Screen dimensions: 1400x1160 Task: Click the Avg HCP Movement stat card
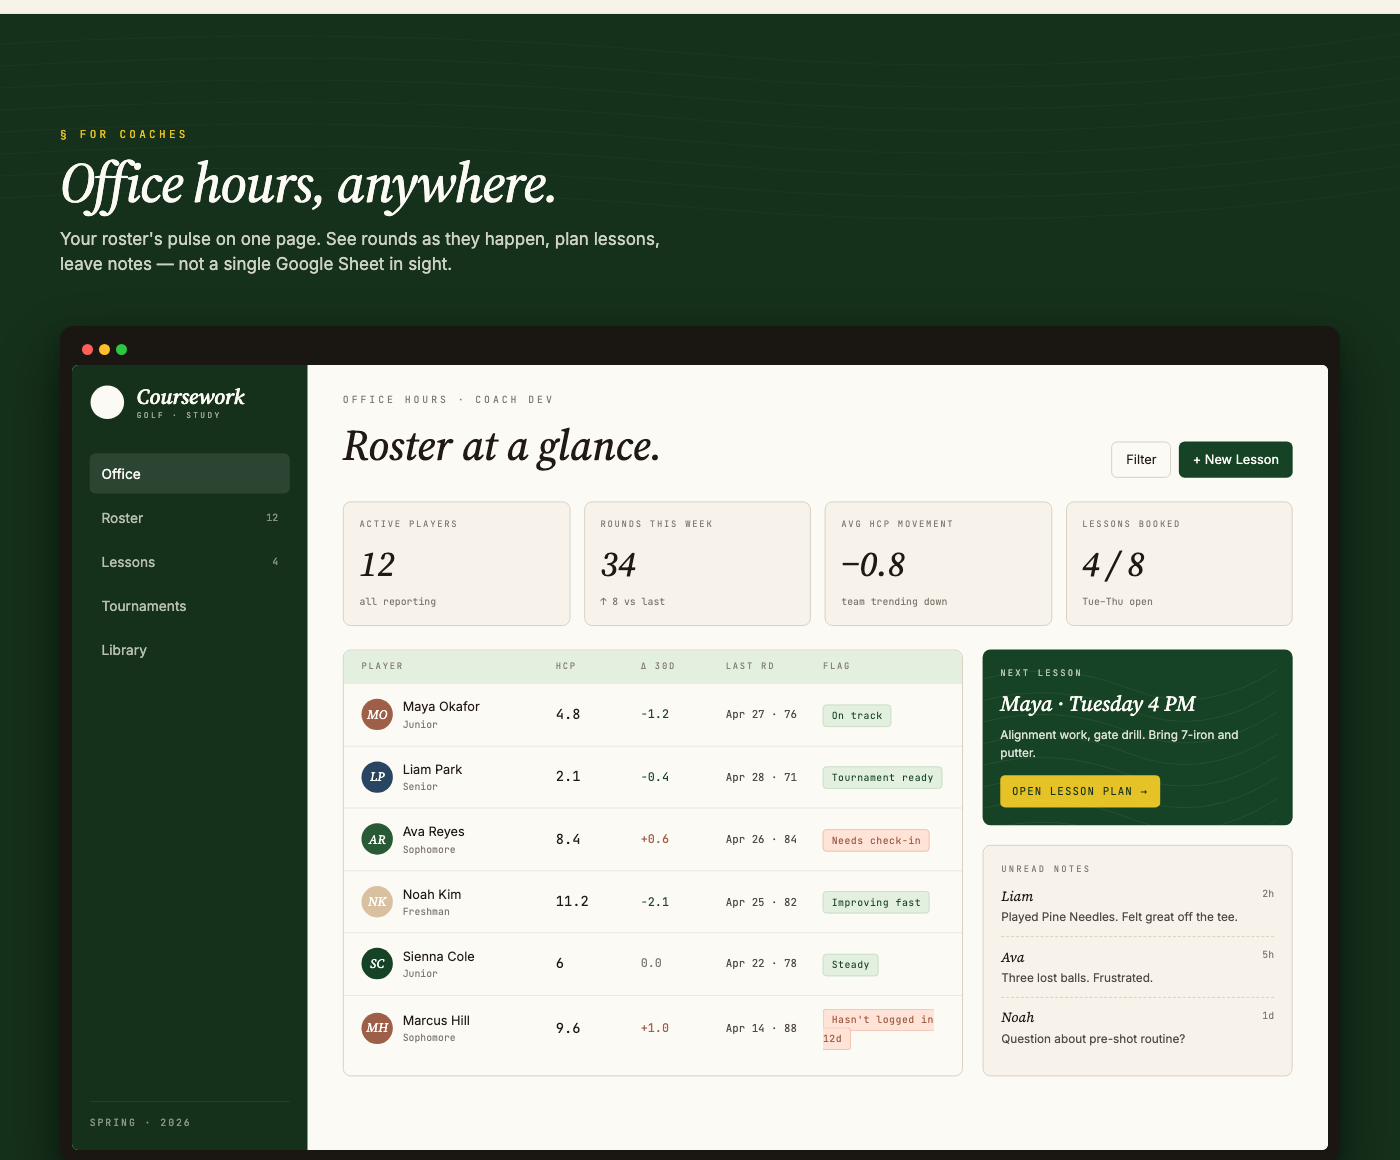tap(938, 563)
